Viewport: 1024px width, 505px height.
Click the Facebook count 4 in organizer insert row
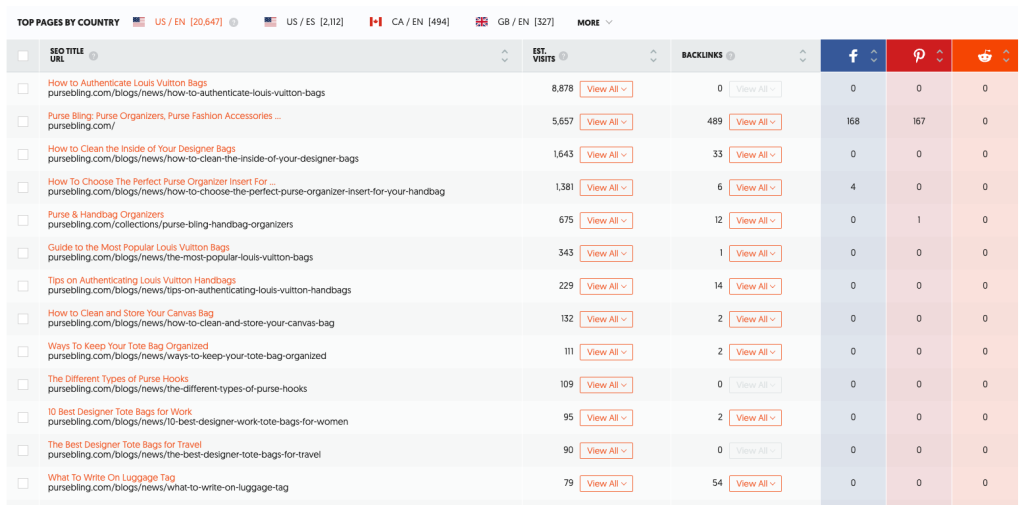pos(853,187)
